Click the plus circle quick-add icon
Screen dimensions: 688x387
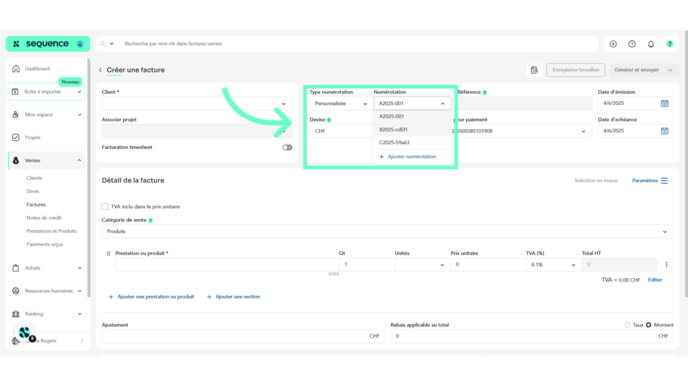(613, 44)
